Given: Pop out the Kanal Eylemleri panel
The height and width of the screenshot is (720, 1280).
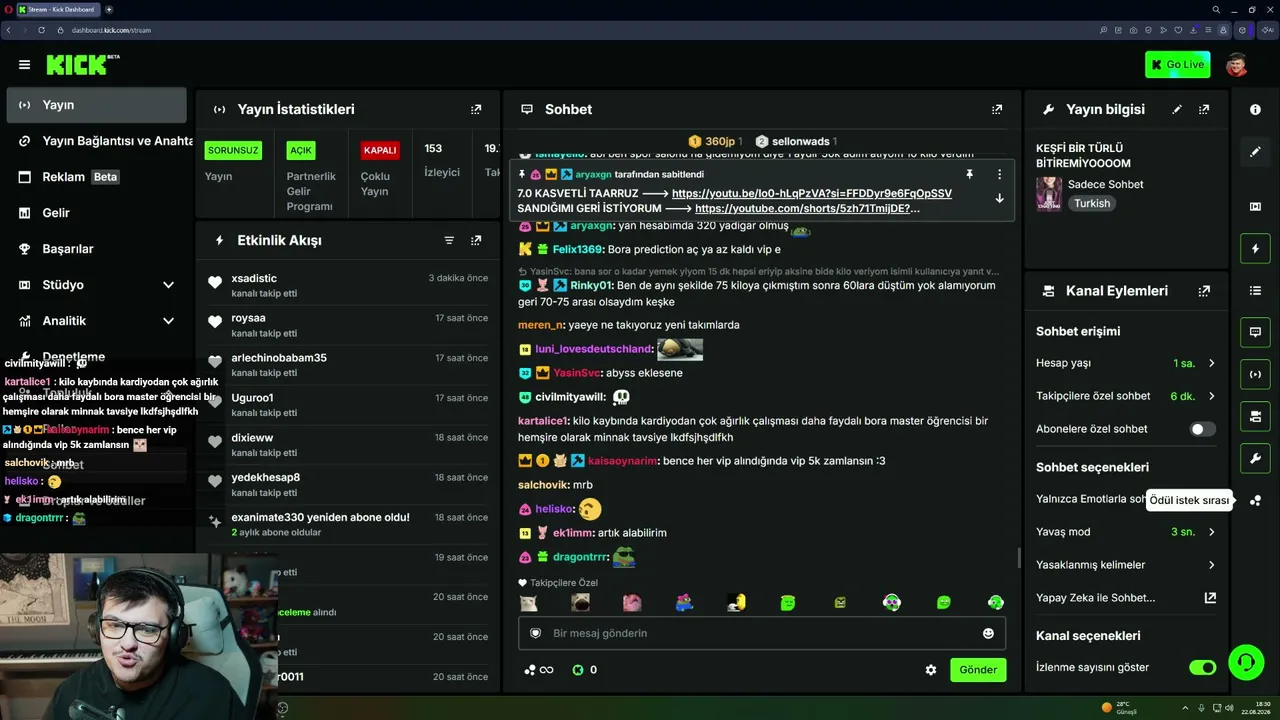Looking at the screenshot, I should (1204, 291).
